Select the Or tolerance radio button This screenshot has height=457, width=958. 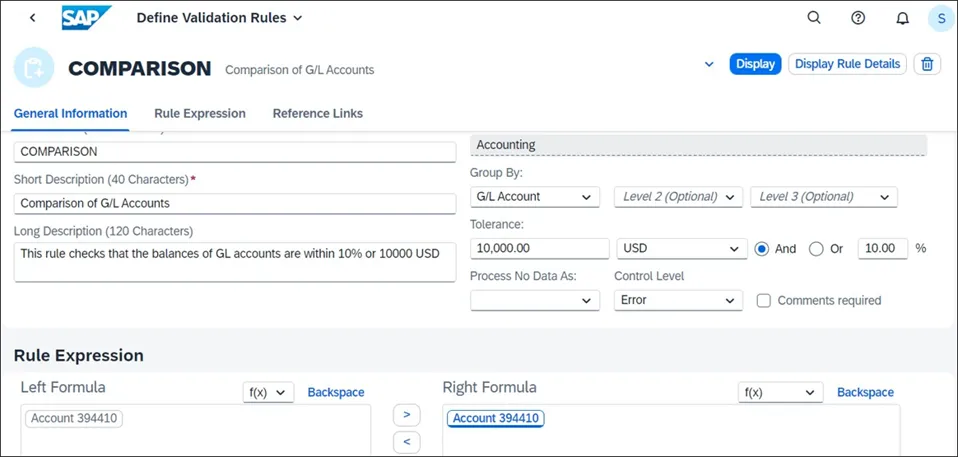(x=816, y=249)
